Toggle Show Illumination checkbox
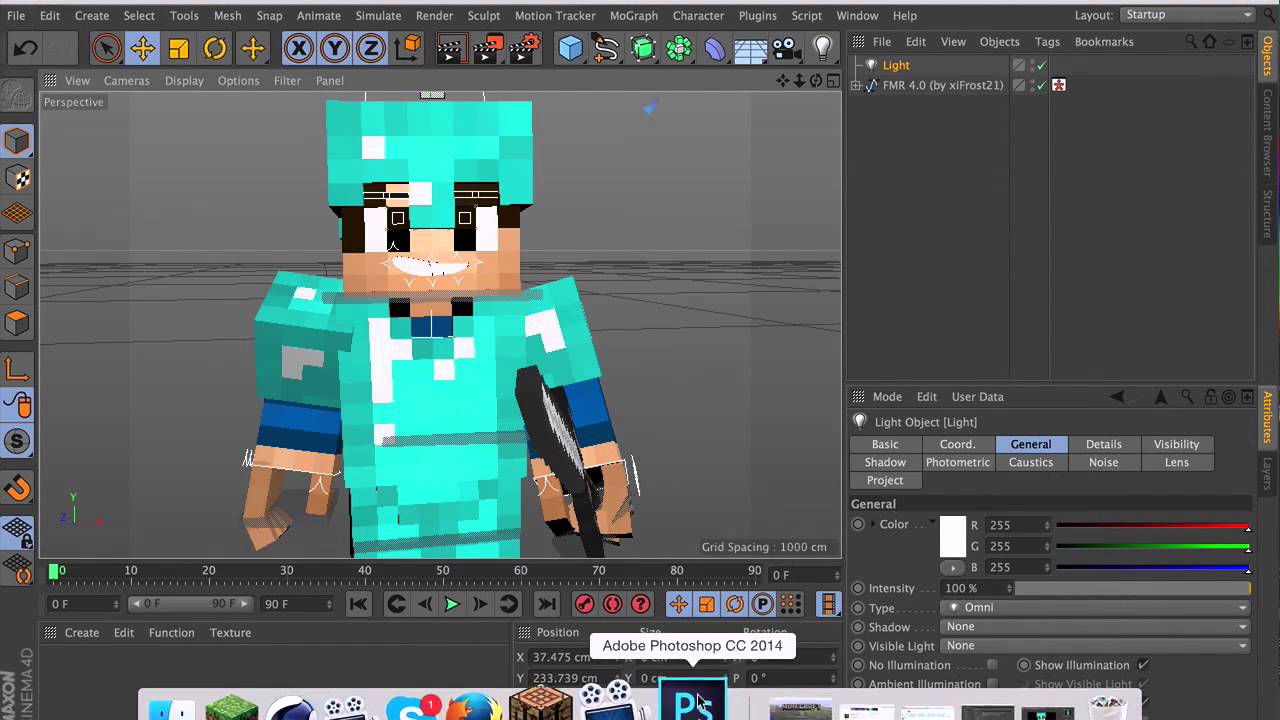Screen dimensions: 1280x720 tap(1143, 665)
